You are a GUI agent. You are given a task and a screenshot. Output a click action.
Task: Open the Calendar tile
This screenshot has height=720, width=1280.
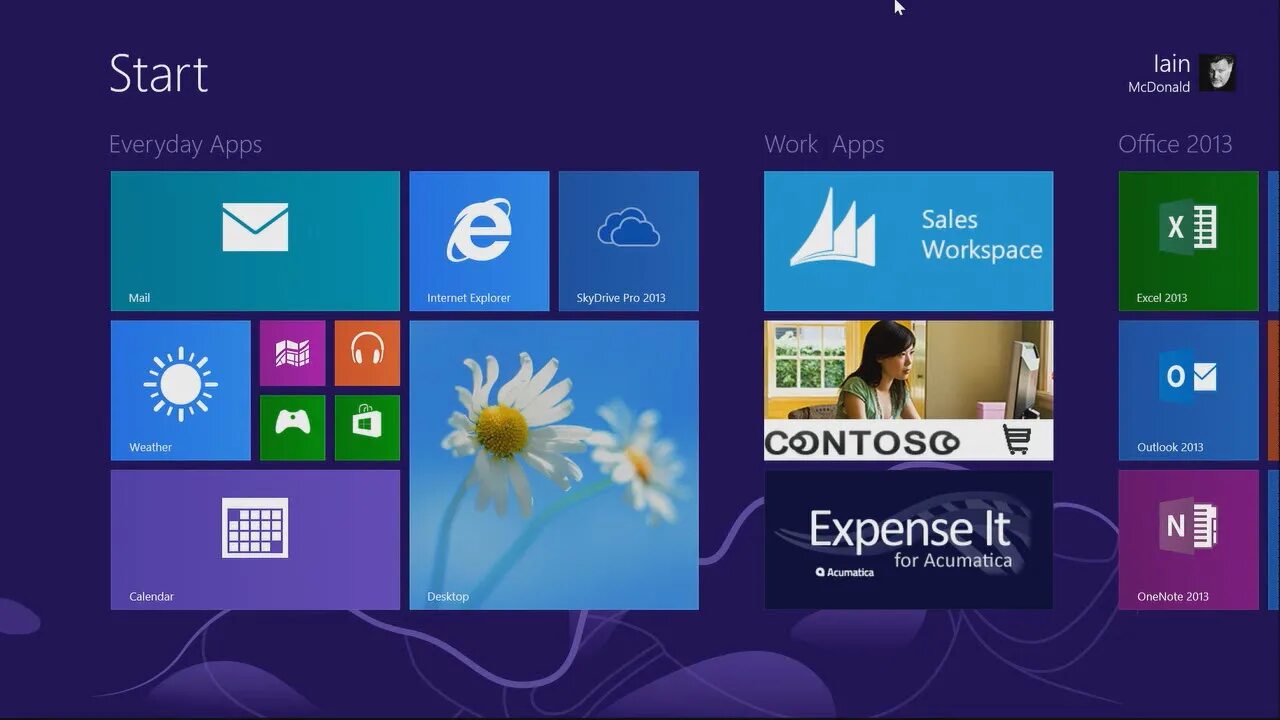click(x=255, y=540)
